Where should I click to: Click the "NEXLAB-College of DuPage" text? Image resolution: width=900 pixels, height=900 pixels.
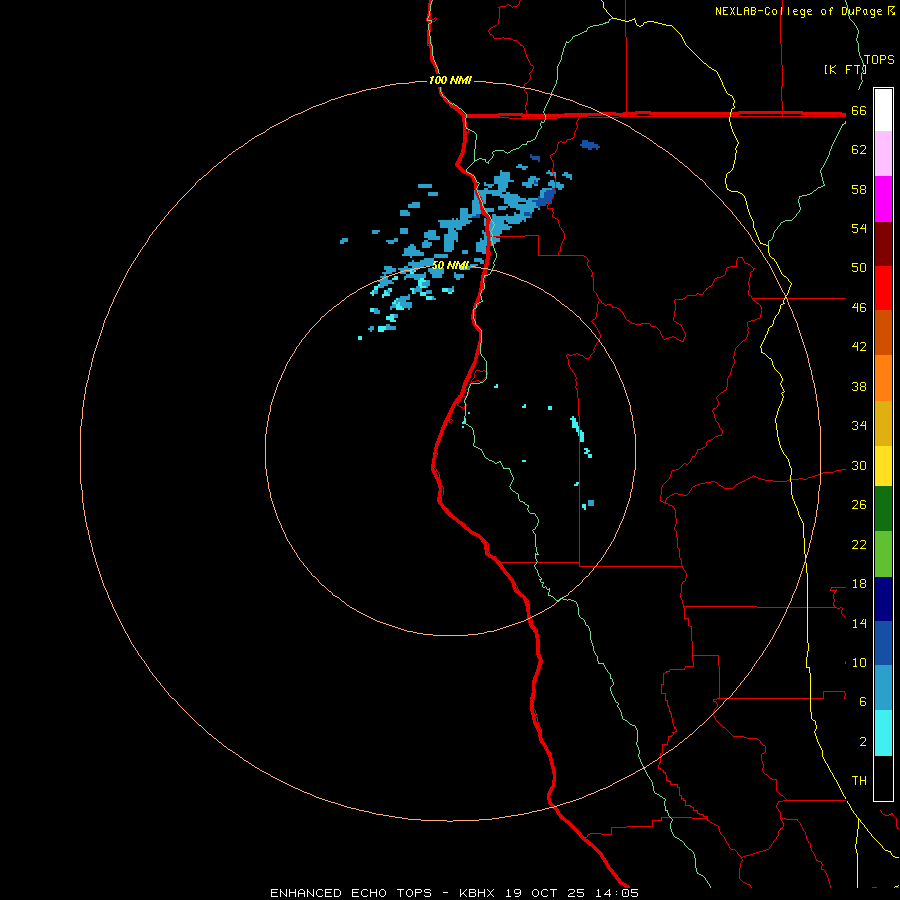[800, 11]
